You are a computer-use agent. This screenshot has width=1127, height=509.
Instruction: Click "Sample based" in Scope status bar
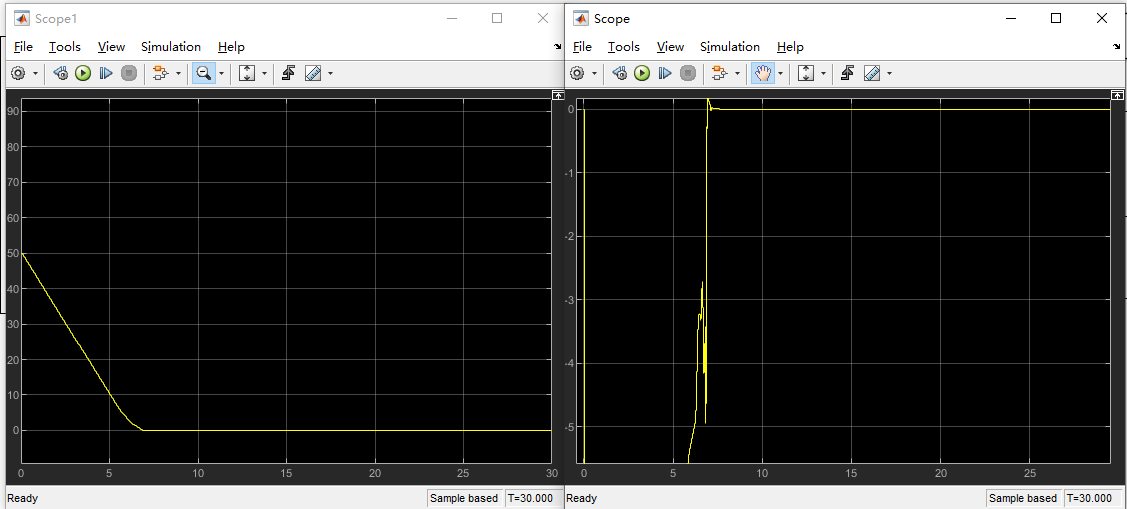(x=1024, y=498)
